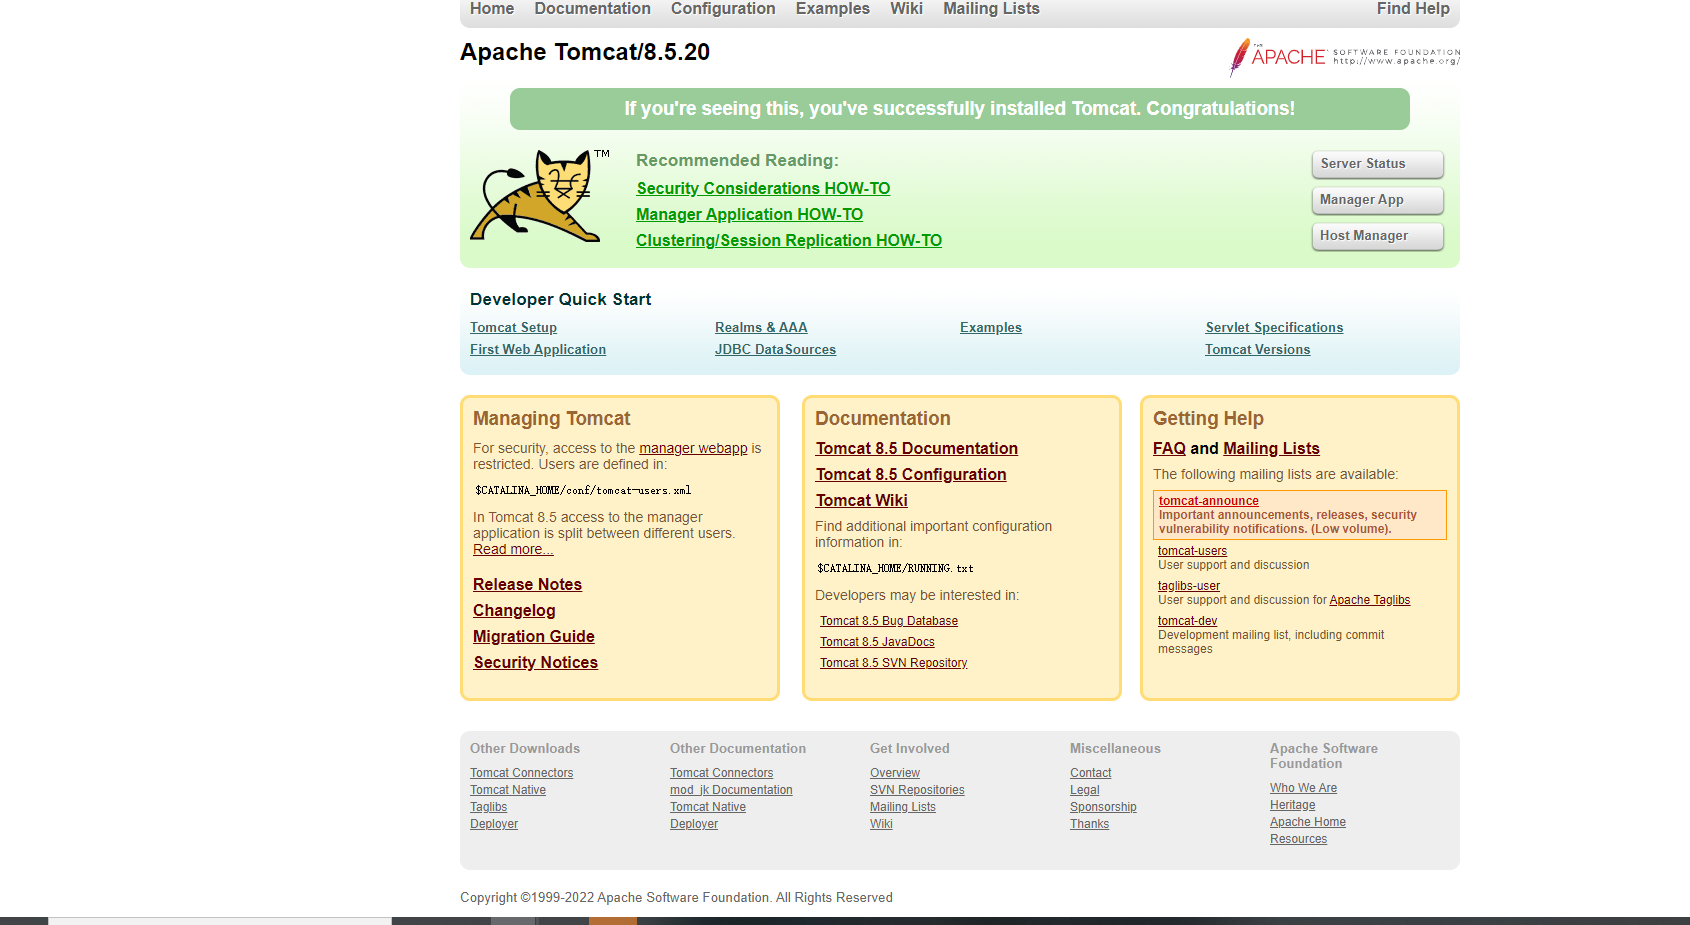Image resolution: width=1690 pixels, height=925 pixels.
Task: Click the Manager App button
Action: pyautogui.click(x=1378, y=200)
